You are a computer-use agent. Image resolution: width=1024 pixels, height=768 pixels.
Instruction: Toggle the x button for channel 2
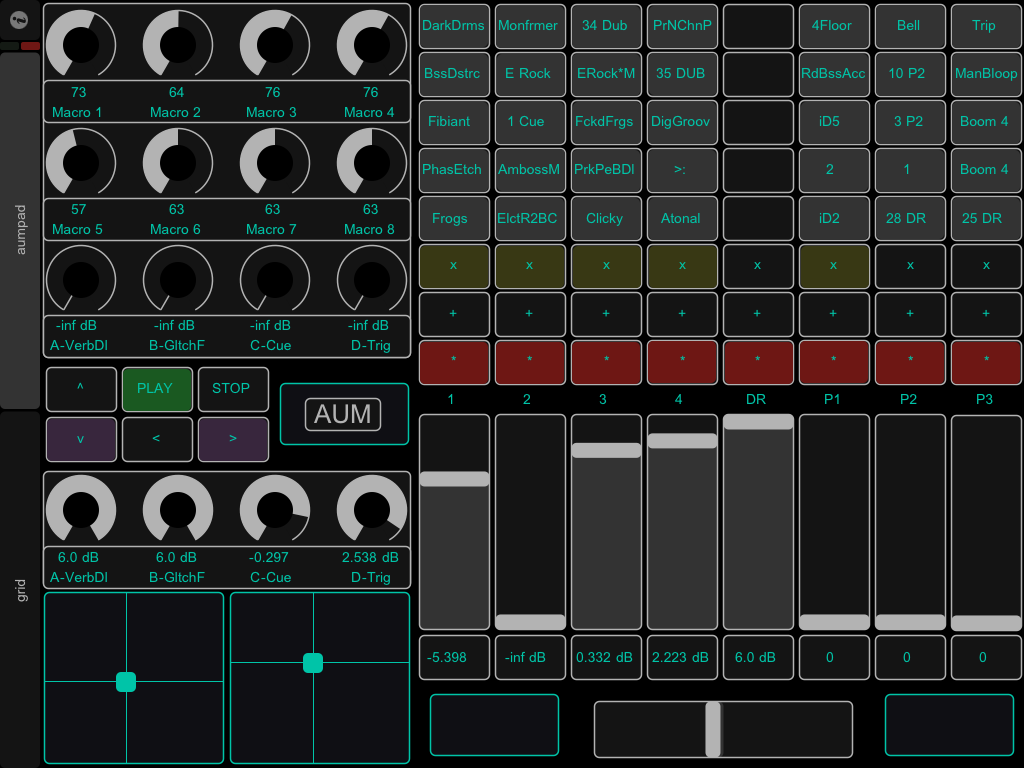click(x=530, y=266)
